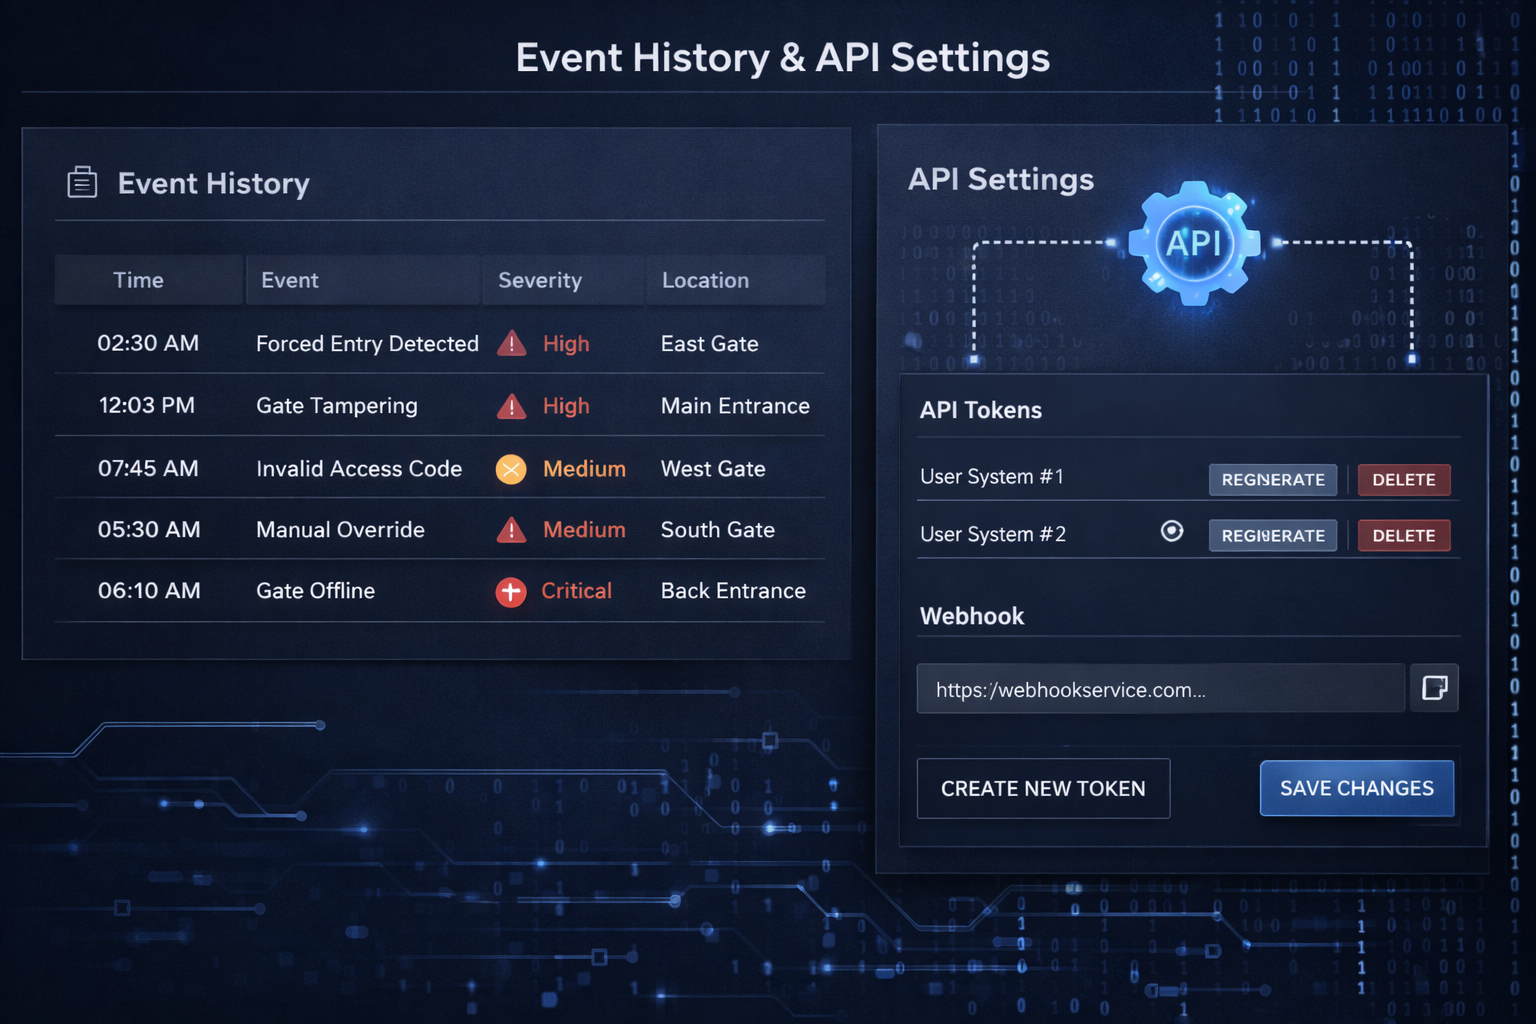Regenerate the User System #1 token

pyautogui.click(x=1272, y=479)
